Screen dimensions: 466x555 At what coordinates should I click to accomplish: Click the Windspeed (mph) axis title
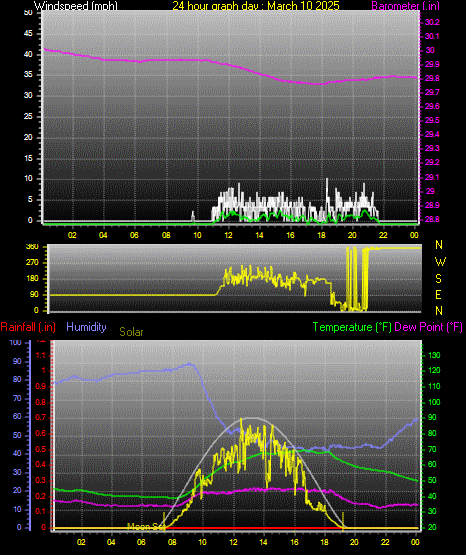coord(75,6)
